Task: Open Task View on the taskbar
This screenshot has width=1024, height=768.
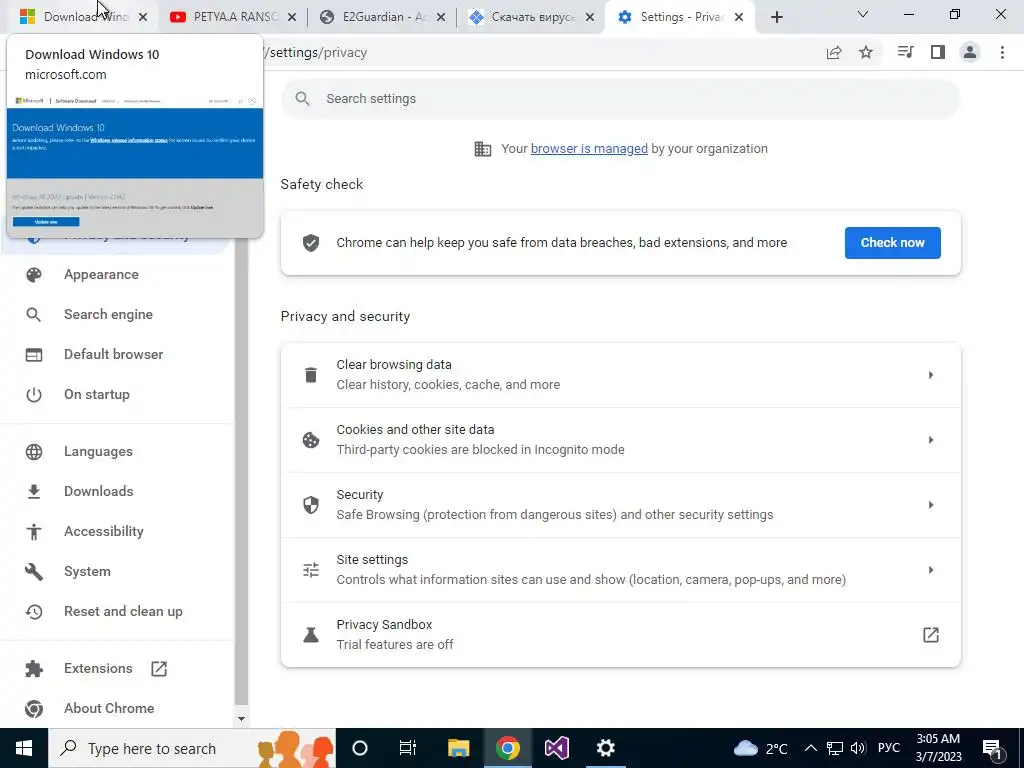Action: pyautogui.click(x=408, y=748)
